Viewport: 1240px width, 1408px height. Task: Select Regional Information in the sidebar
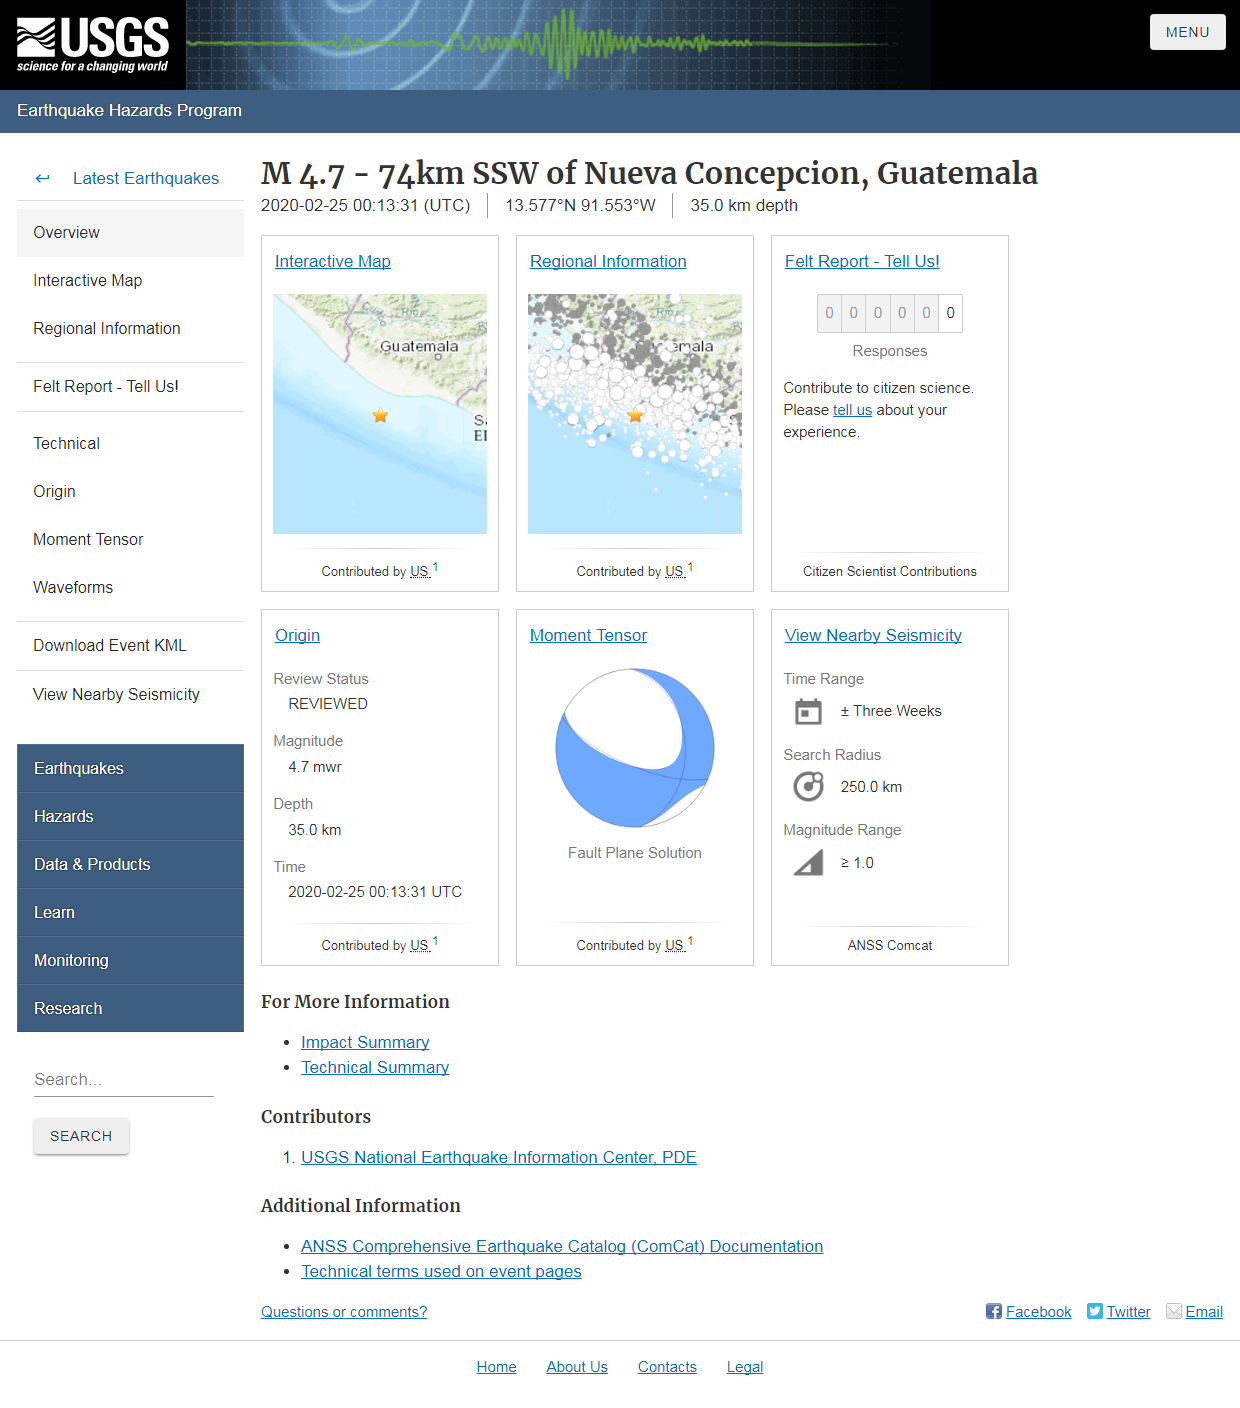coord(130,328)
